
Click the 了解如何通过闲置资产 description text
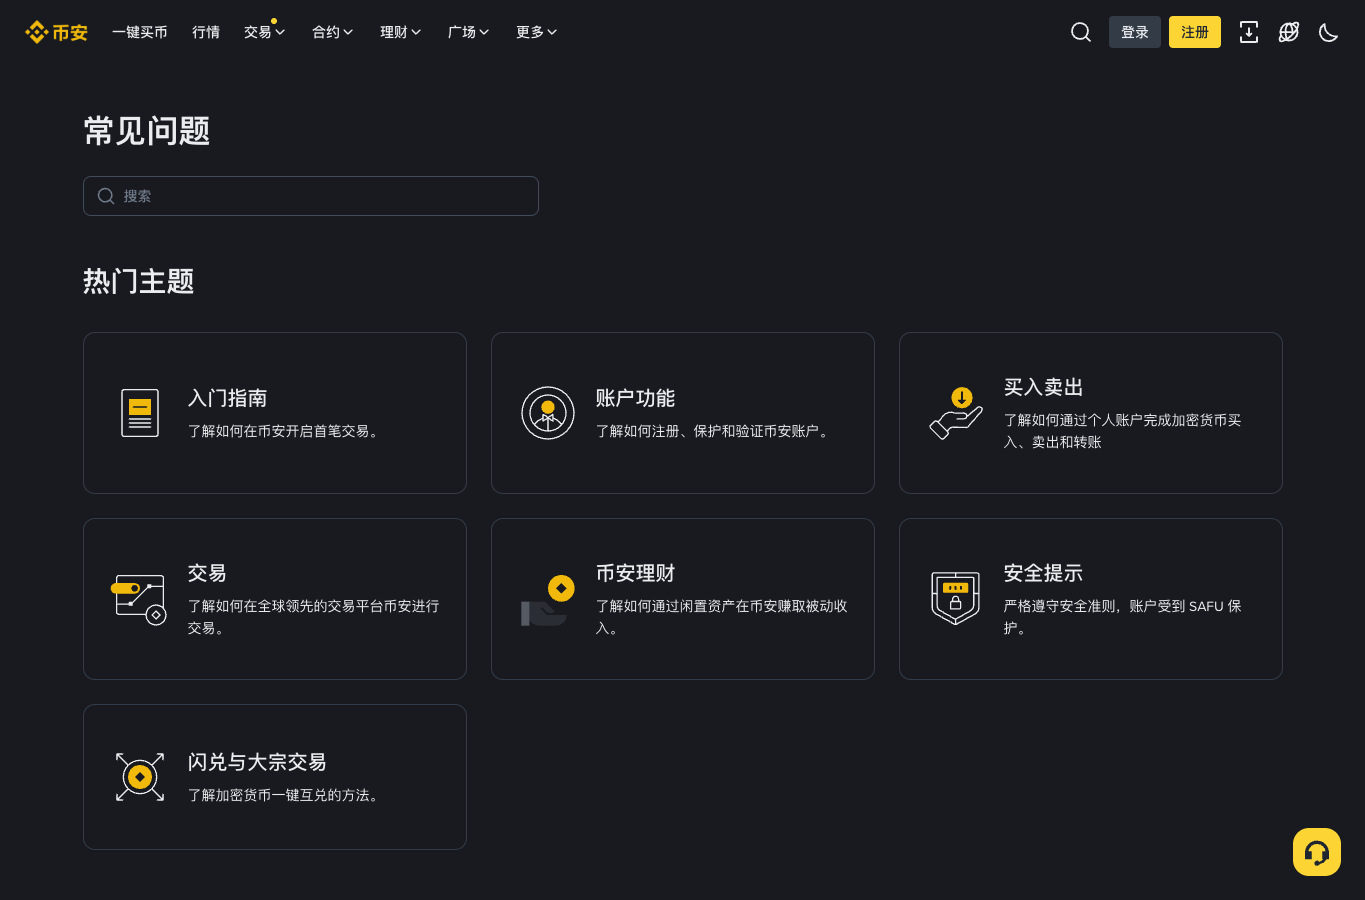coord(722,617)
